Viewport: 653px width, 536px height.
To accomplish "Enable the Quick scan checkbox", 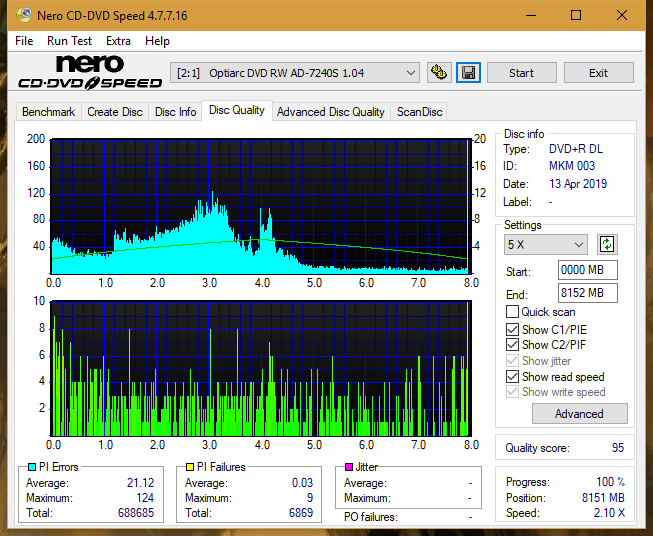I will pyautogui.click(x=512, y=312).
